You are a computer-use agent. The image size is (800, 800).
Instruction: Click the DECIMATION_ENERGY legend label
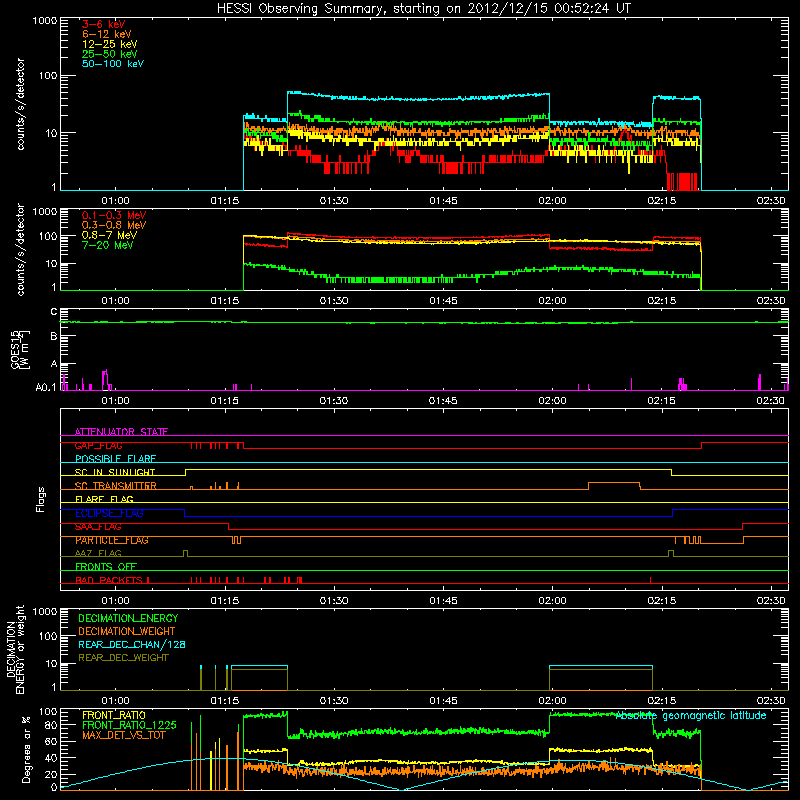click(x=128, y=618)
